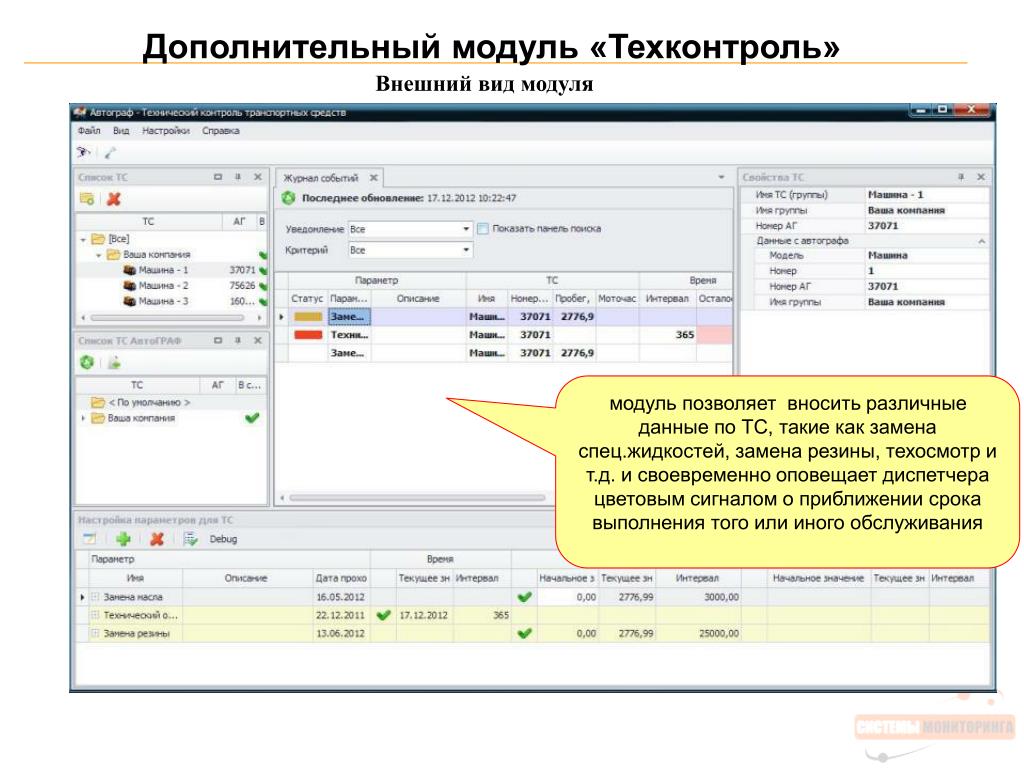Open the Вид menu
Screen dimensions: 1024x768
(121, 131)
